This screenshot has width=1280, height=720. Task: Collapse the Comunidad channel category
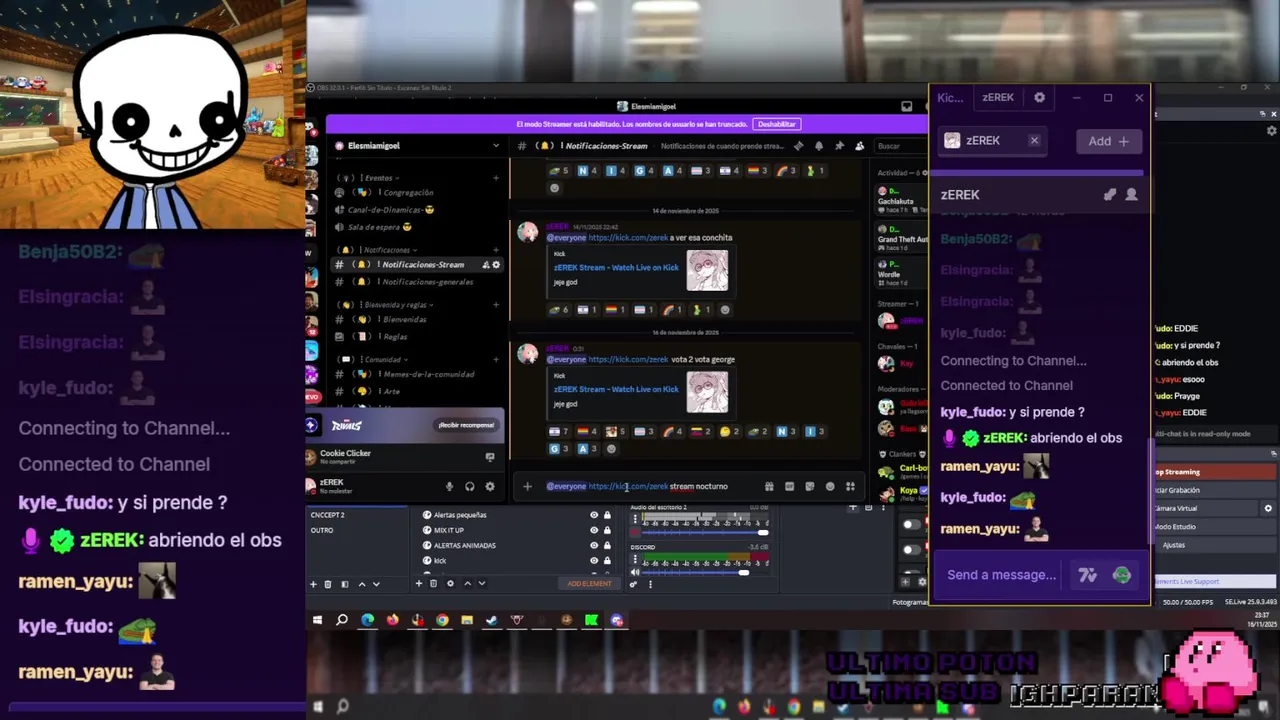pos(372,359)
